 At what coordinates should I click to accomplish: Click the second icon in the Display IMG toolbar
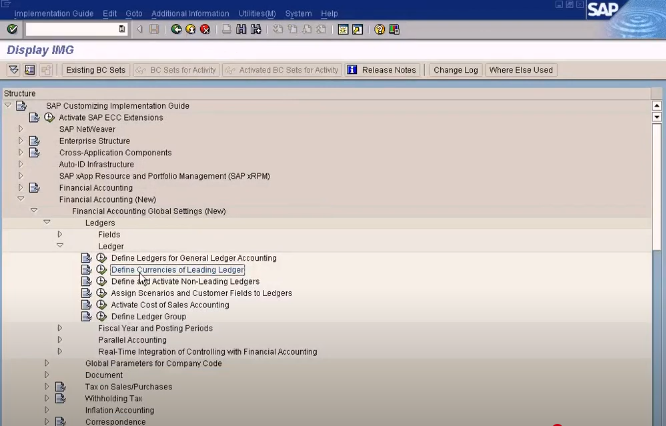tap(30, 70)
